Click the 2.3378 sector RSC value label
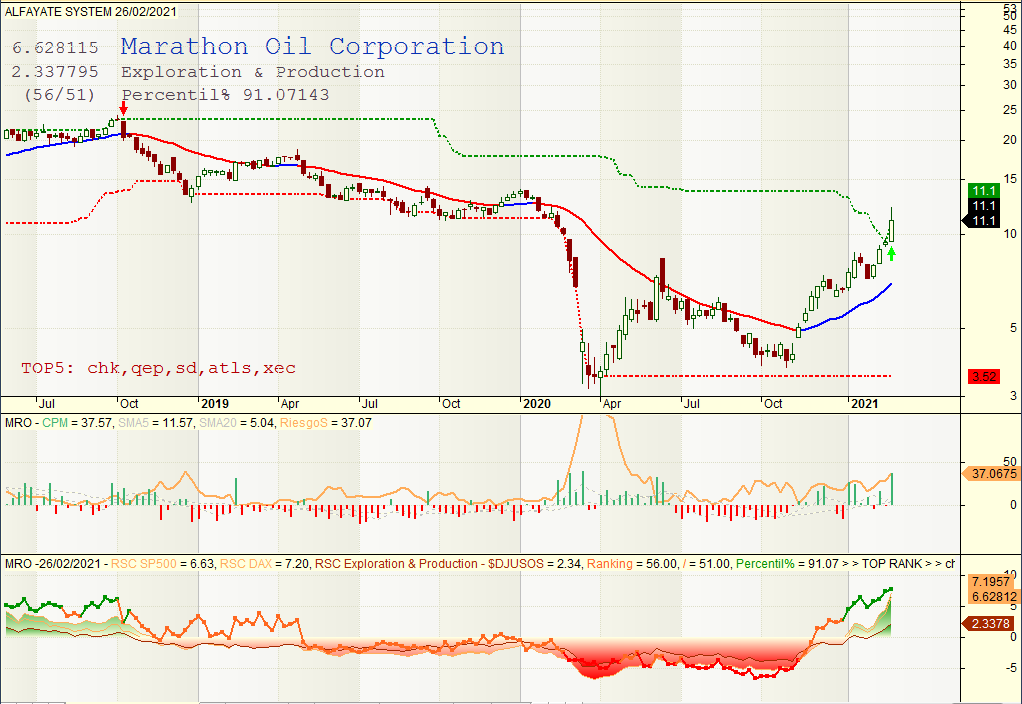The image size is (1022, 704). [x=989, y=623]
